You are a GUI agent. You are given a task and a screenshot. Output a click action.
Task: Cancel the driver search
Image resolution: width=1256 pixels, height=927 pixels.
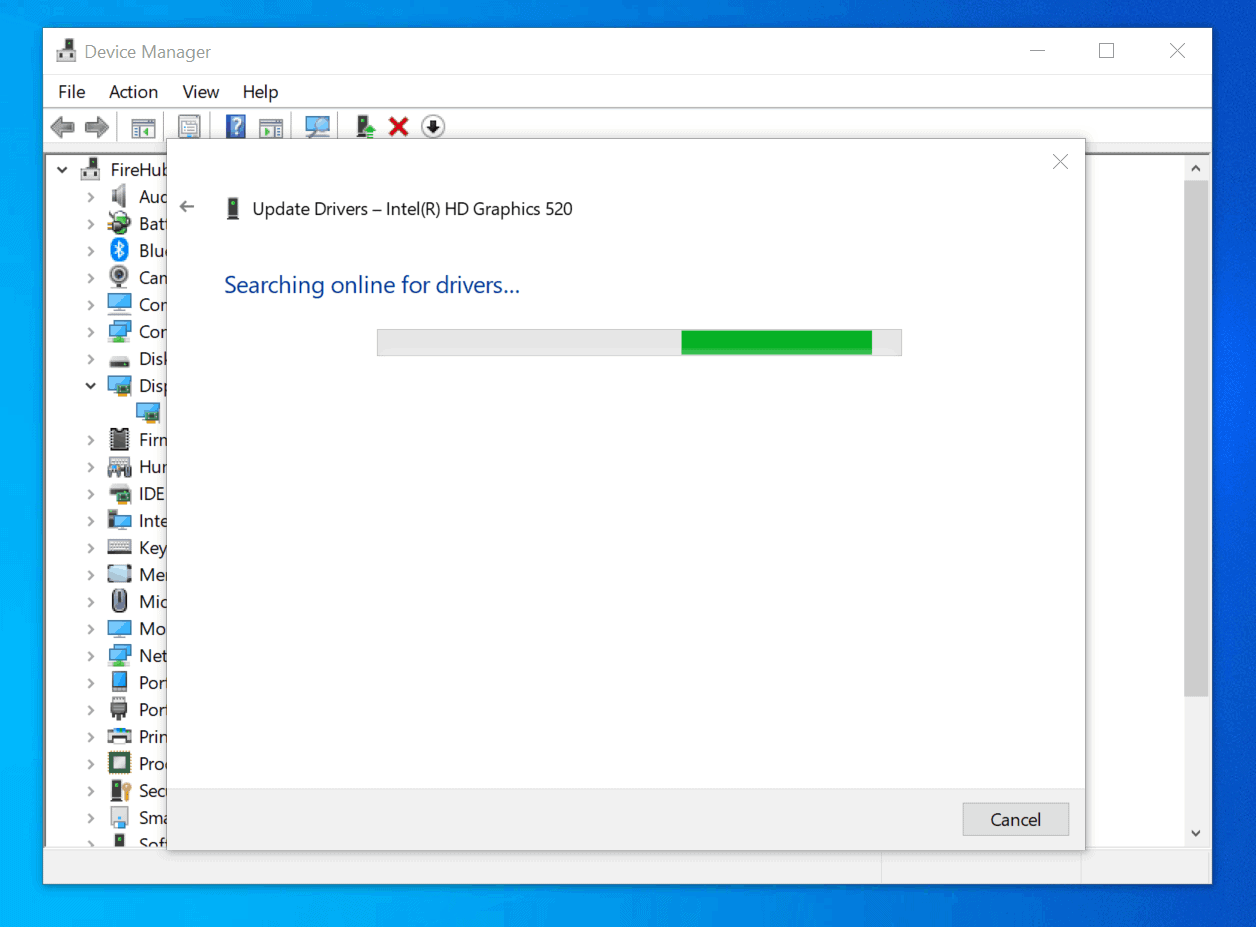point(1015,819)
